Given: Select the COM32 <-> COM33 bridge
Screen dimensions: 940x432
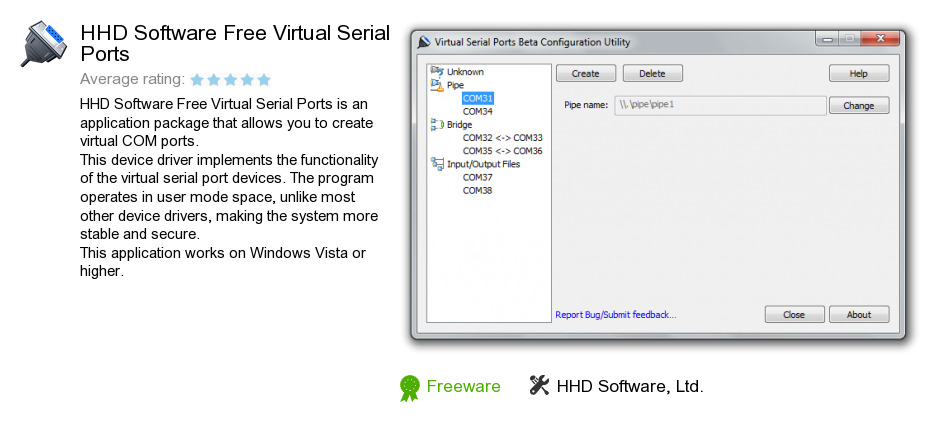Looking at the screenshot, I should coord(502,138).
